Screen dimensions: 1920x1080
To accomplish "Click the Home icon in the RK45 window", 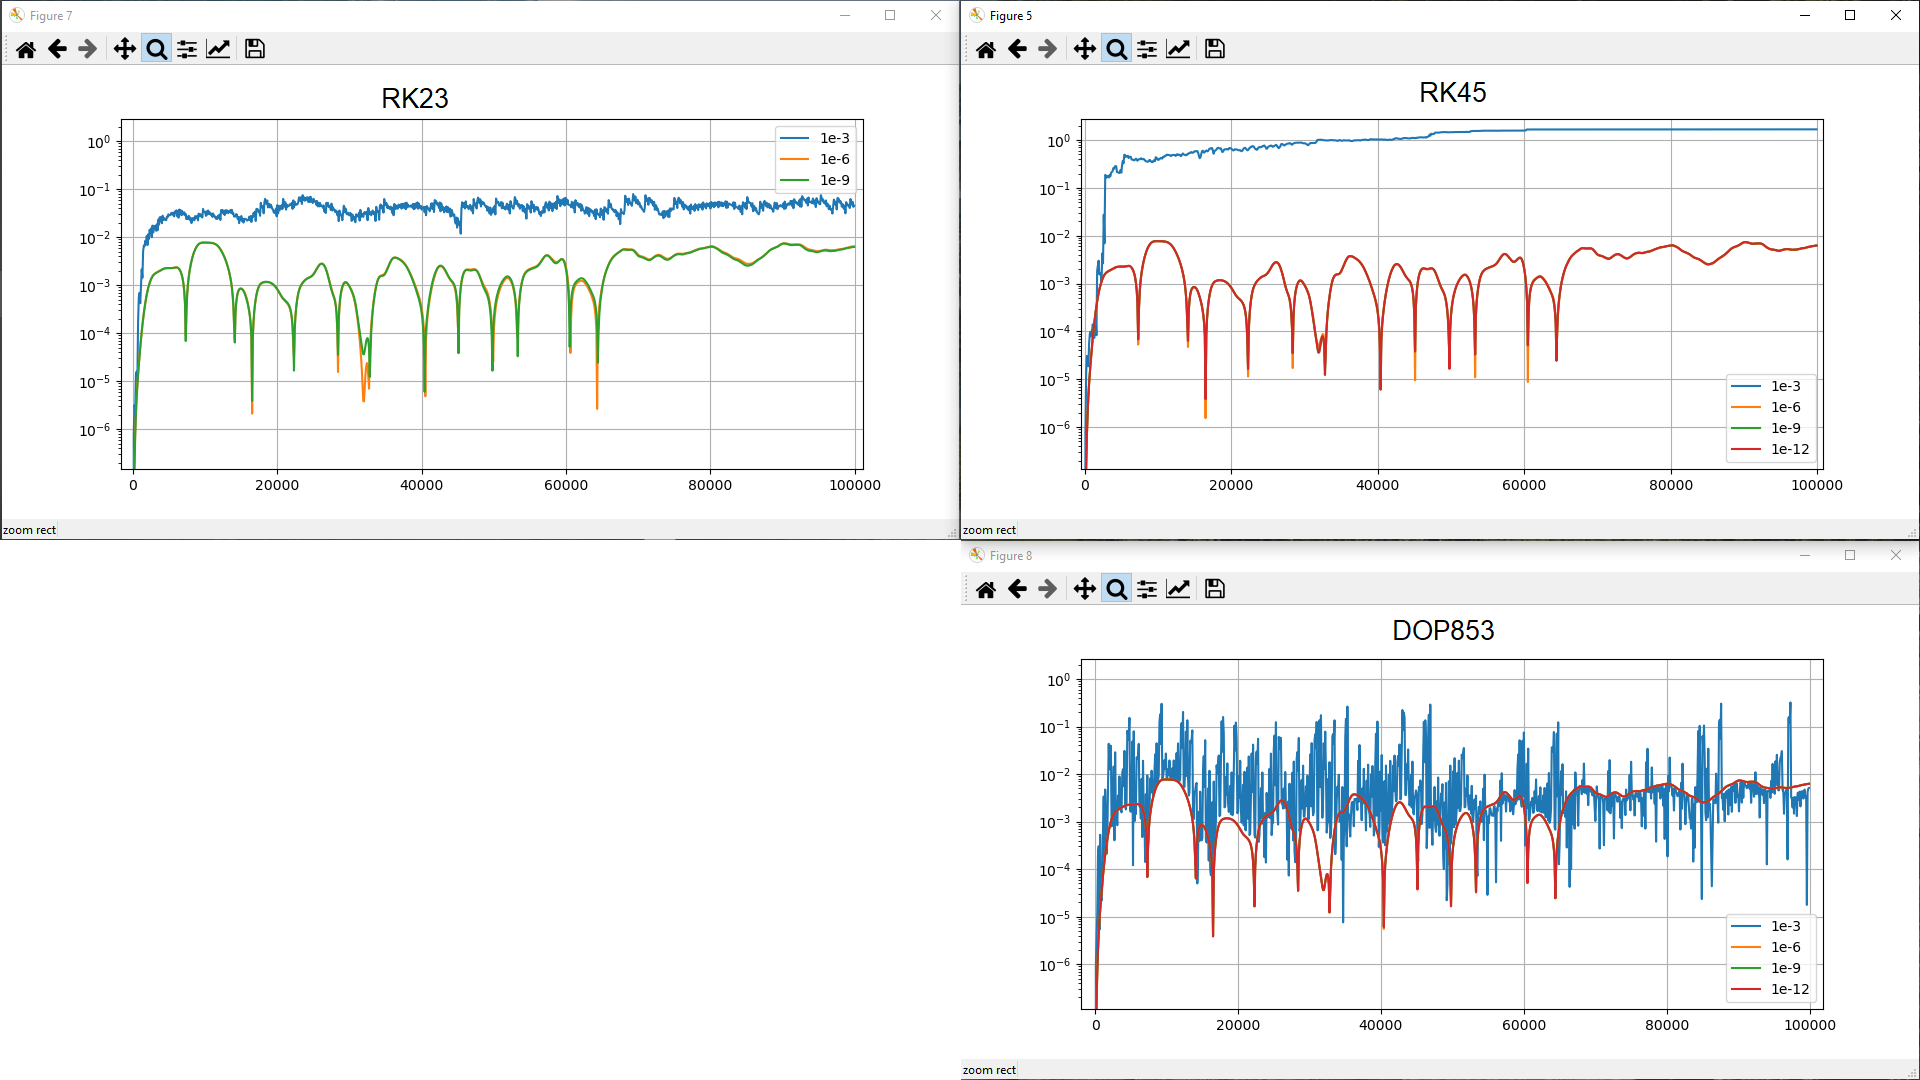I will click(985, 48).
